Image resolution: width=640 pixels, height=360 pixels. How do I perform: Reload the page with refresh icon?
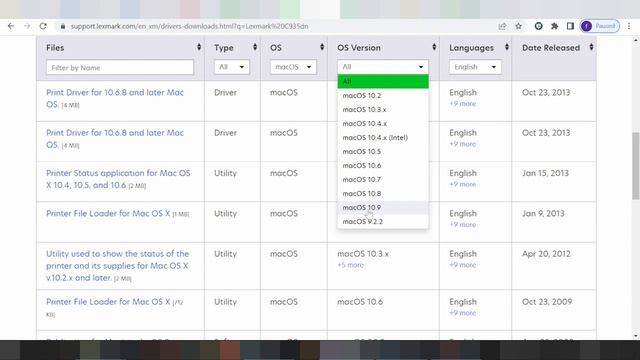[43, 26]
